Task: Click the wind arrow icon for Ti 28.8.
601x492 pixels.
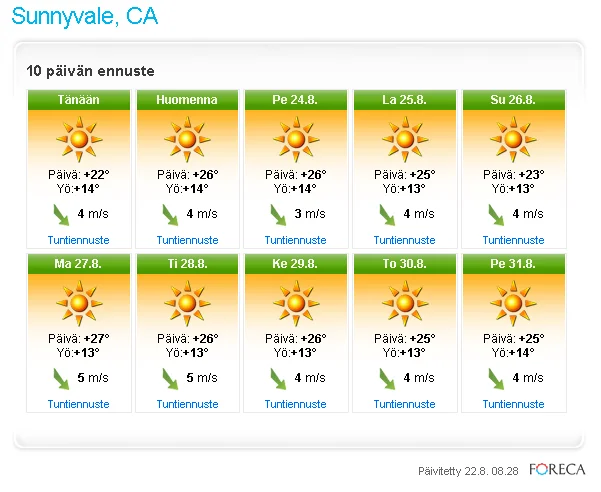Action: click(171, 378)
